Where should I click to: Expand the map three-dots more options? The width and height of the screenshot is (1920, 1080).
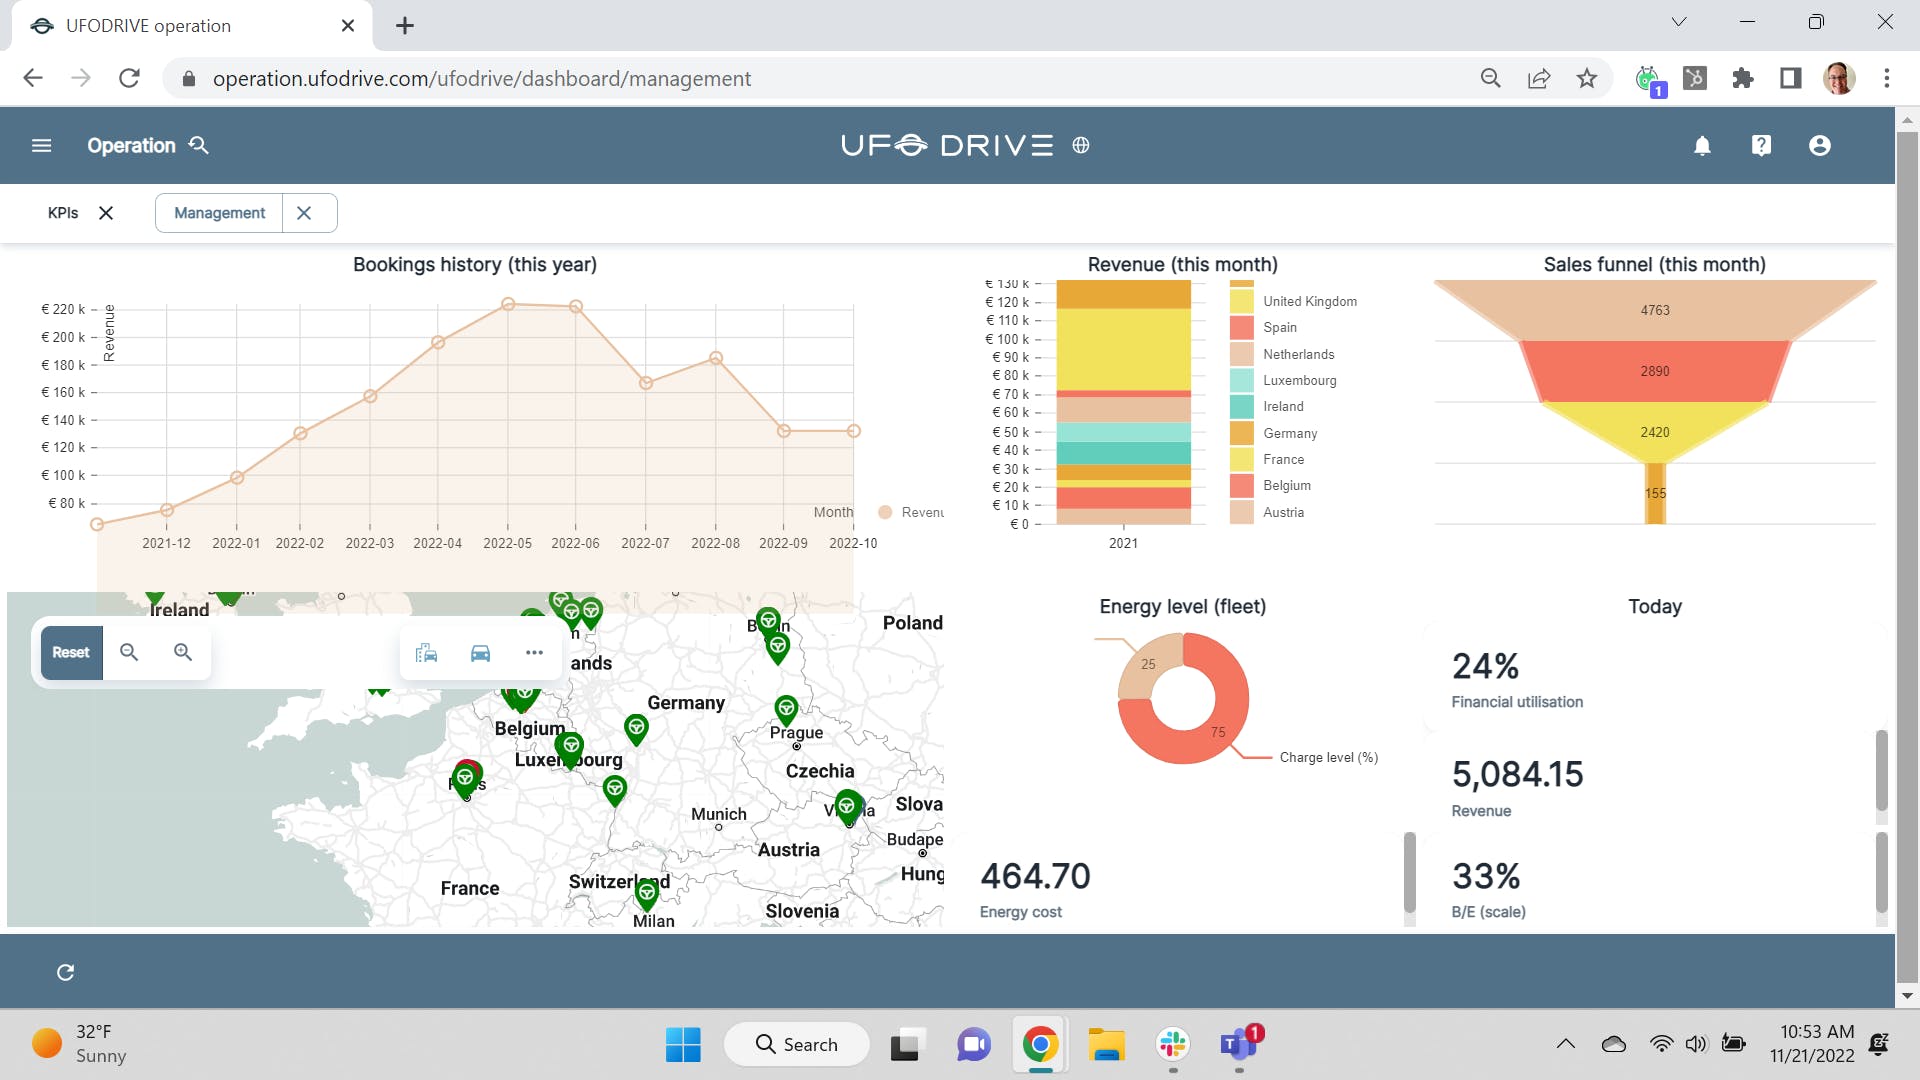pos(534,653)
